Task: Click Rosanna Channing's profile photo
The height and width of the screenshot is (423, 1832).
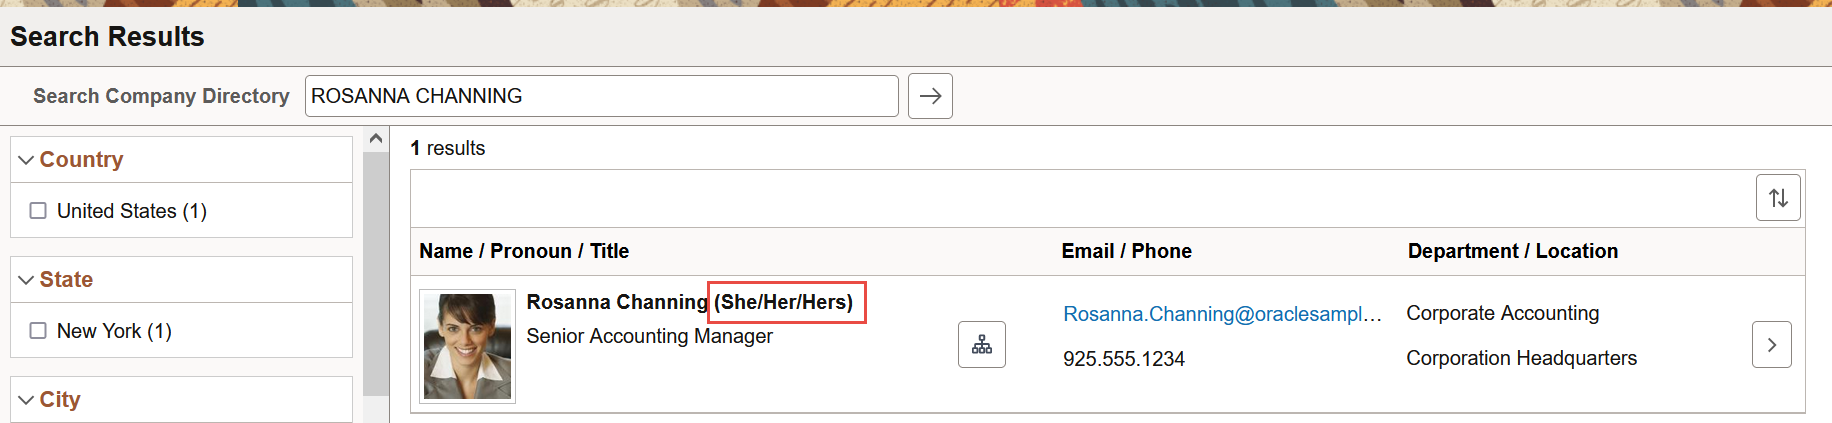Action: coord(467,346)
